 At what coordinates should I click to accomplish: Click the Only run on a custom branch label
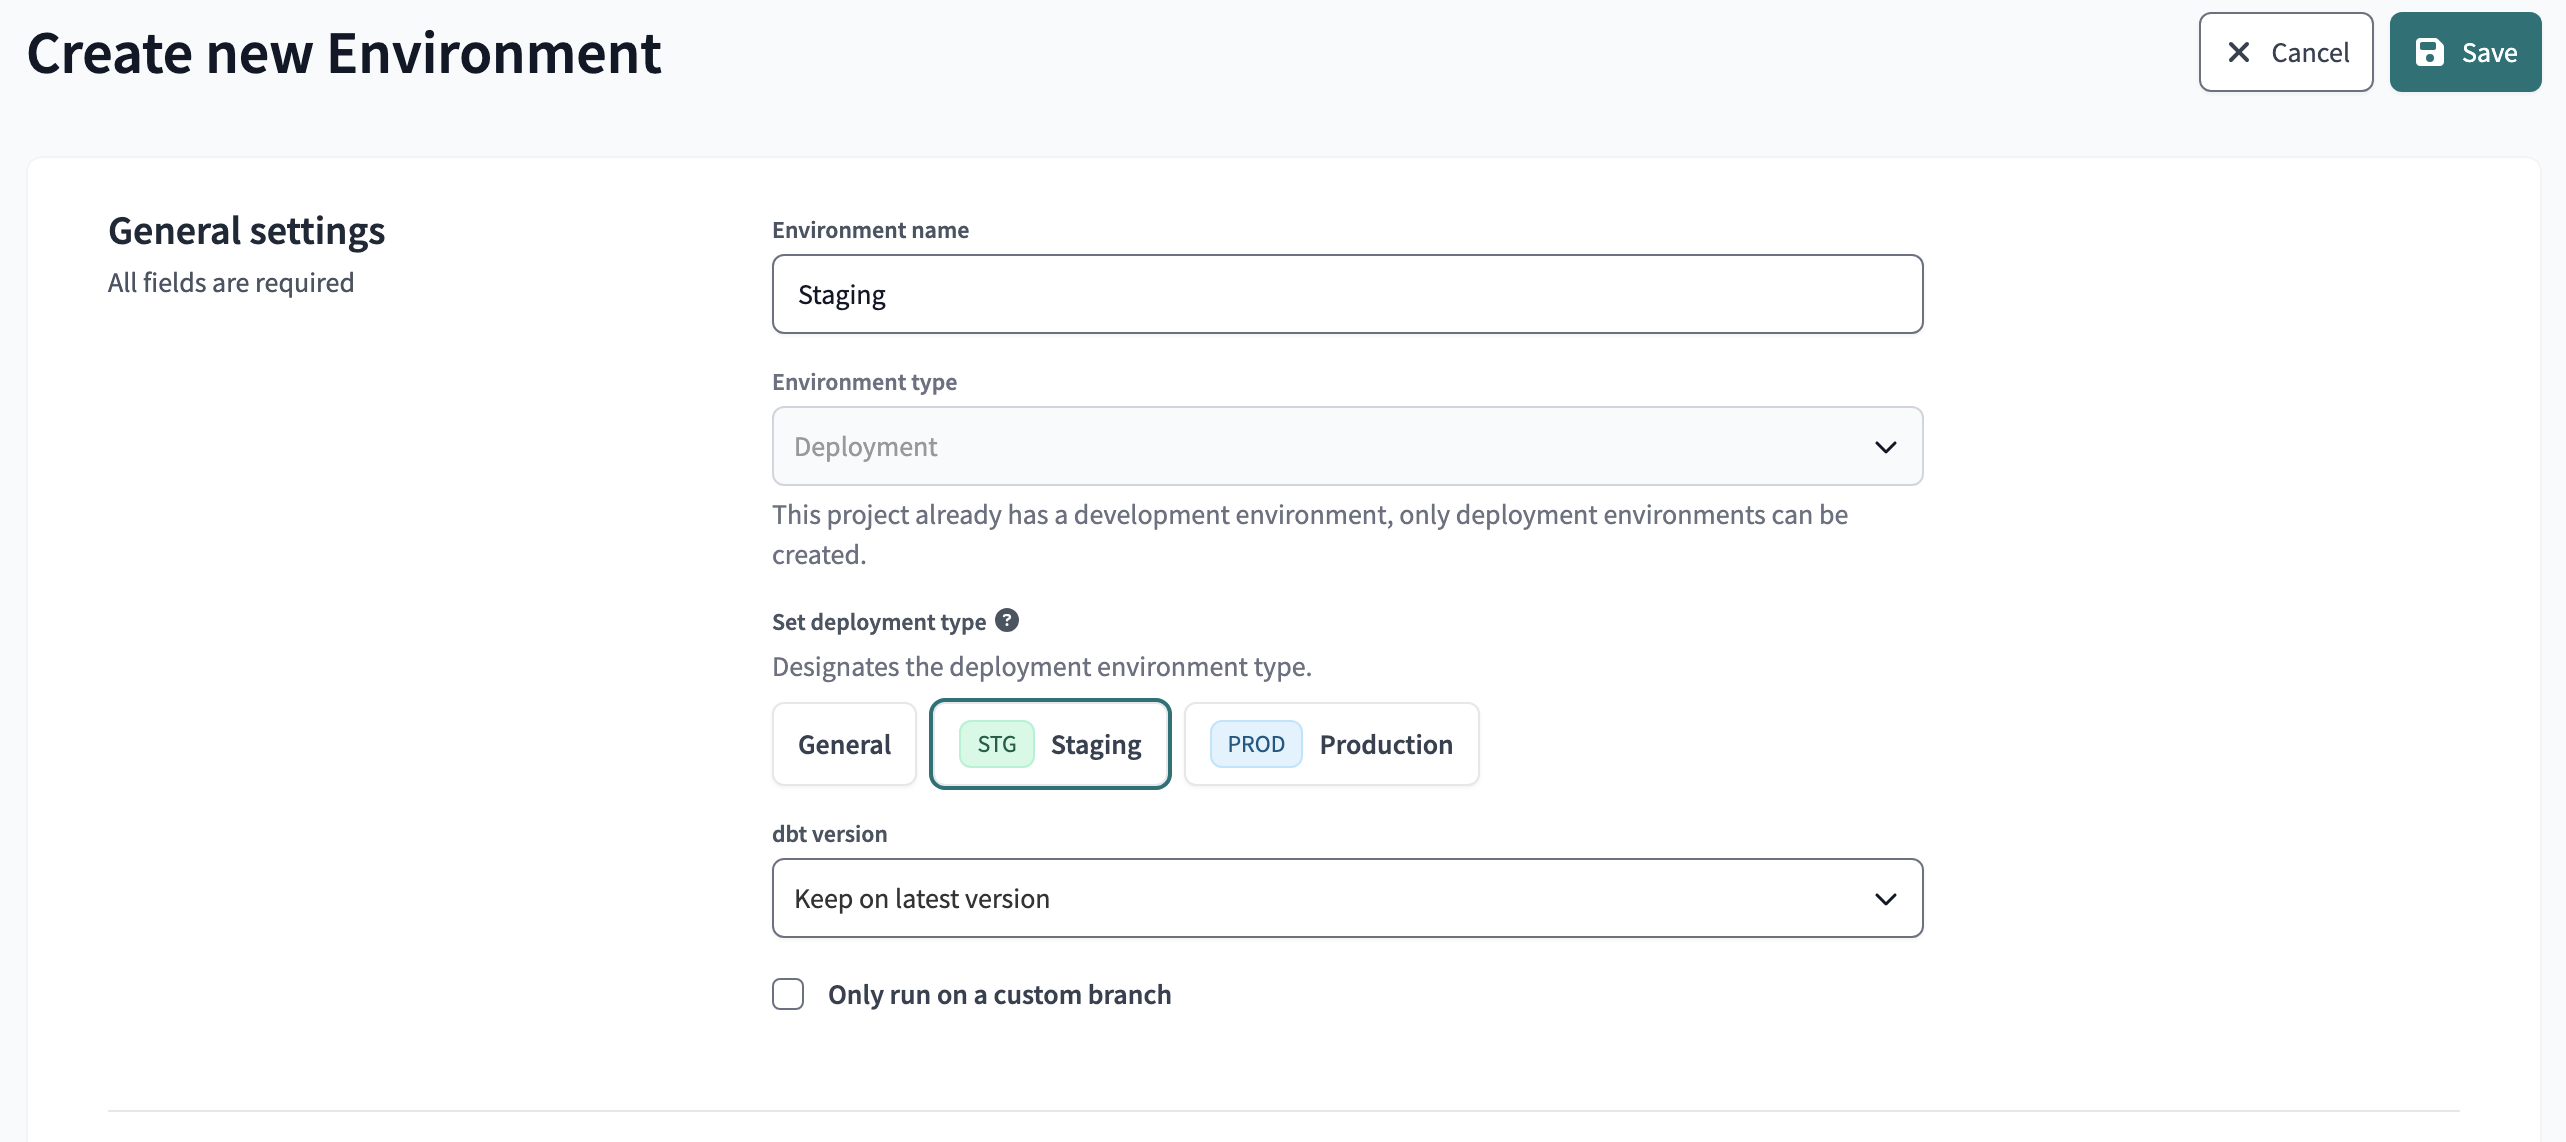tap(998, 994)
